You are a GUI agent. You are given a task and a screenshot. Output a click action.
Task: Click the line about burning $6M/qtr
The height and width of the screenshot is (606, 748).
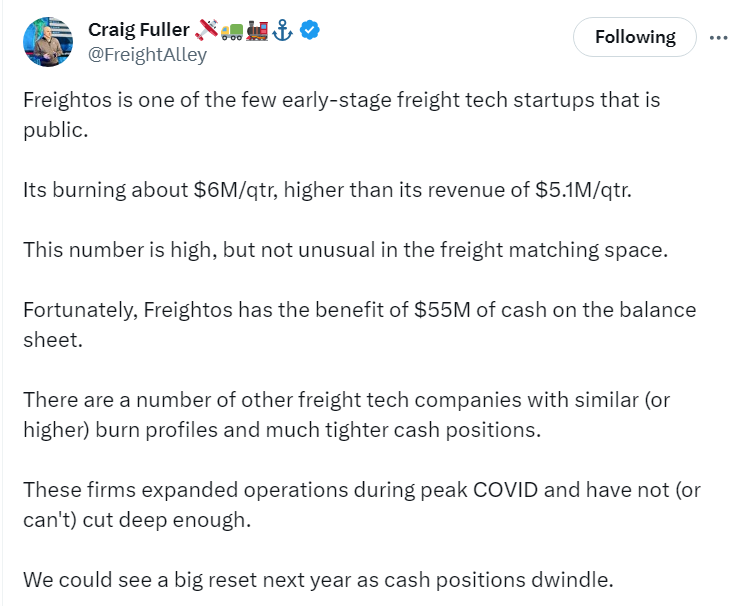[327, 190]
